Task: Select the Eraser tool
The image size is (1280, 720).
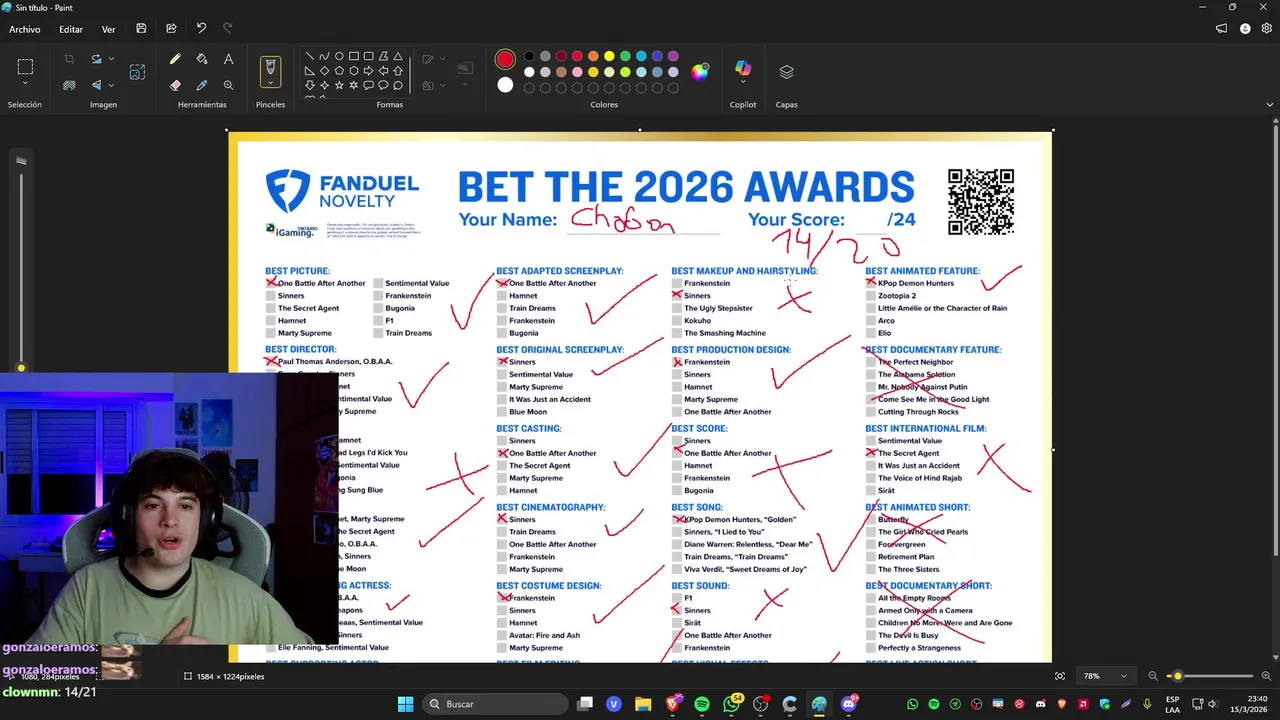Action: 175,86
